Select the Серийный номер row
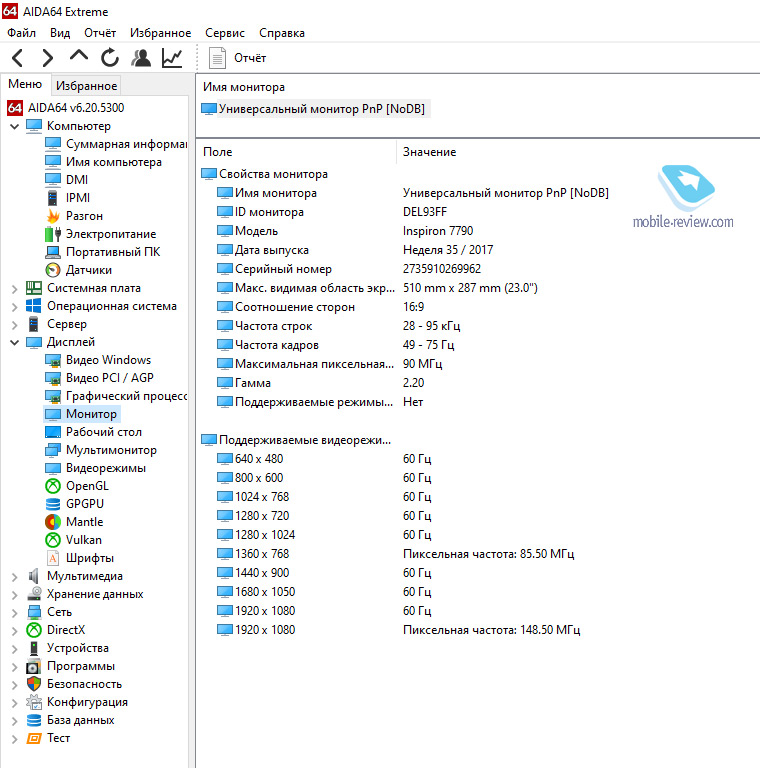This screenshot has height=768, width=760. 283,269
